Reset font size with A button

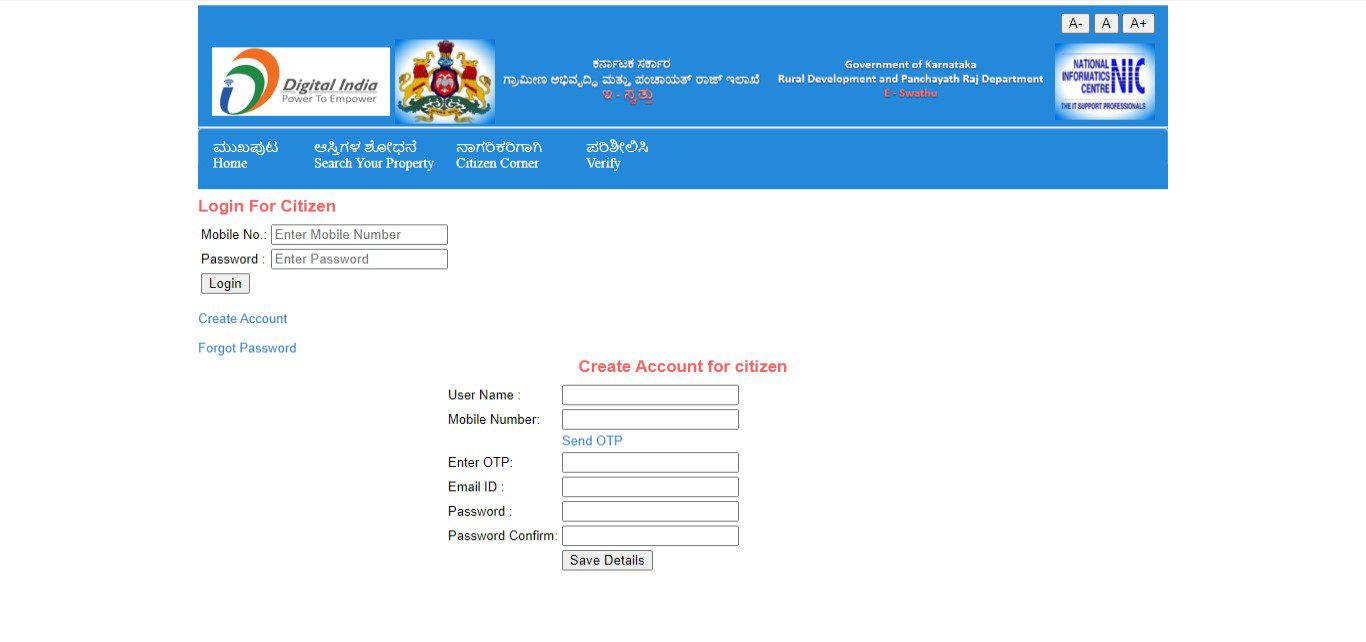(x=1106, y=23)
